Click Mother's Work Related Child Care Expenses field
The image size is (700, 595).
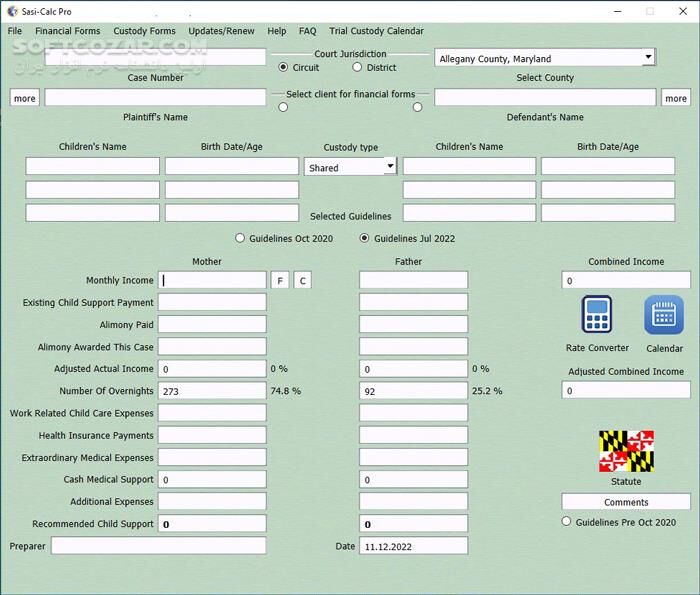pos(212,413)
